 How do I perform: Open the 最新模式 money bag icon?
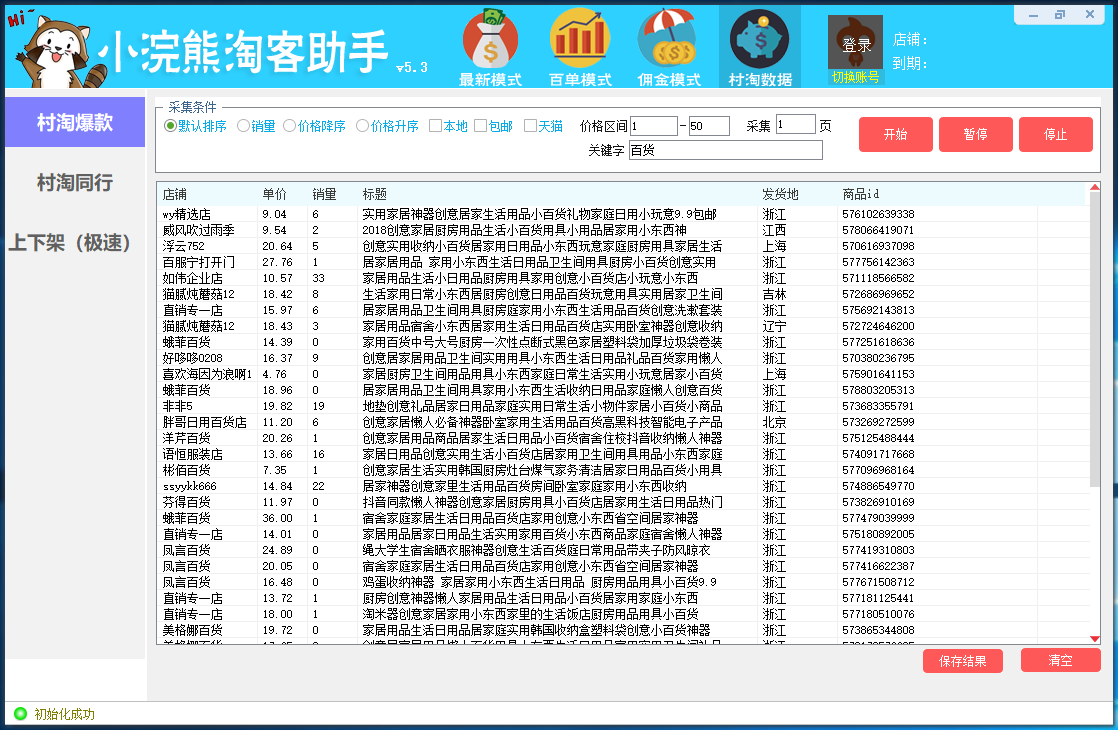point(490,40)
